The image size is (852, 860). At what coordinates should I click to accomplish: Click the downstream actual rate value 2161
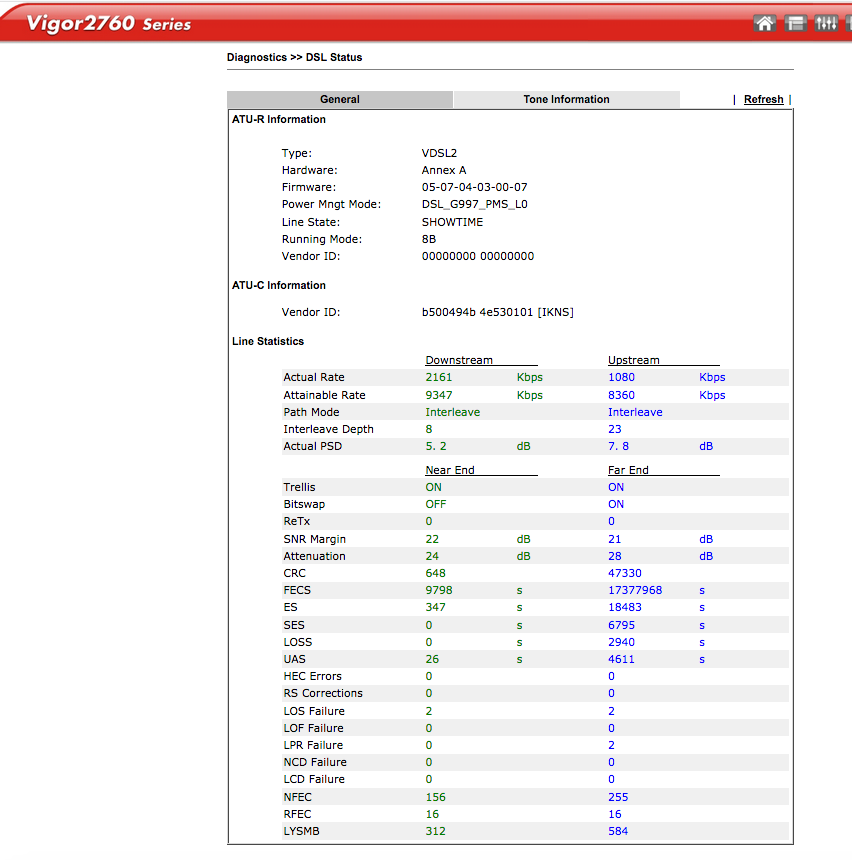click(438, 378)
